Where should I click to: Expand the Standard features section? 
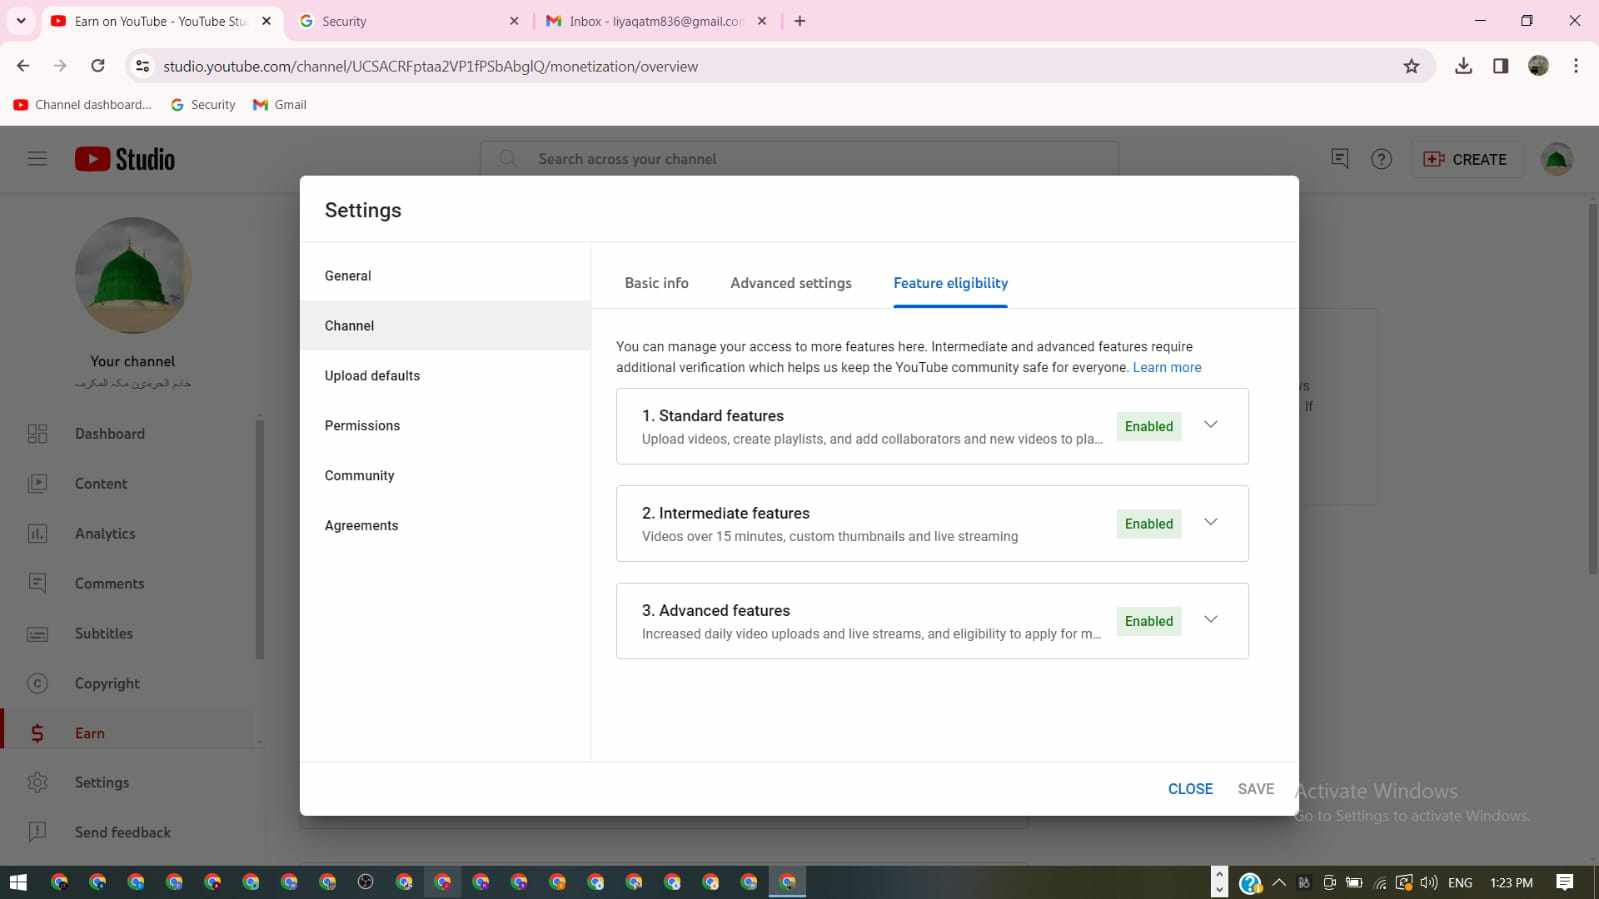pos(1210,425)
